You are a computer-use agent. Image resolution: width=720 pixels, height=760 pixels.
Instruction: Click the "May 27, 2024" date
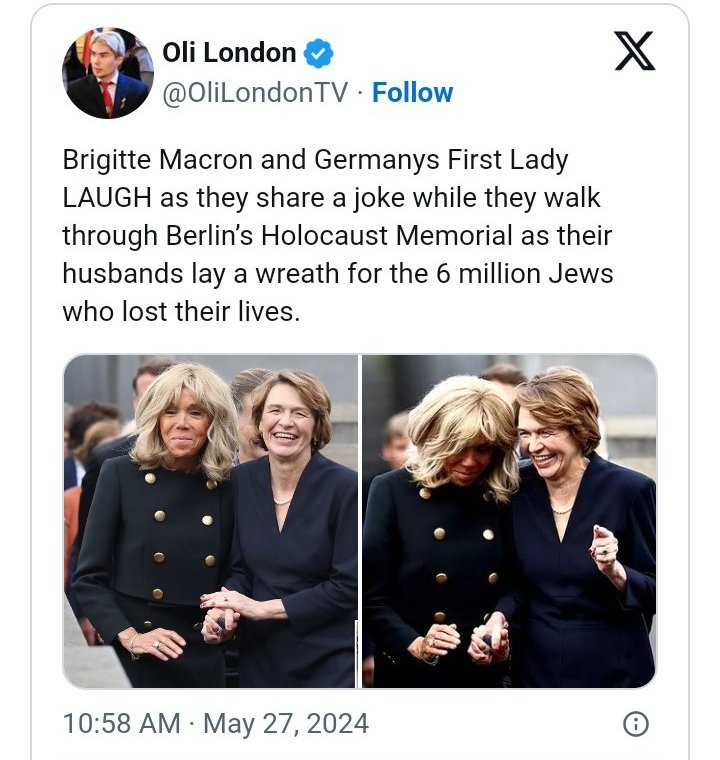286,723
